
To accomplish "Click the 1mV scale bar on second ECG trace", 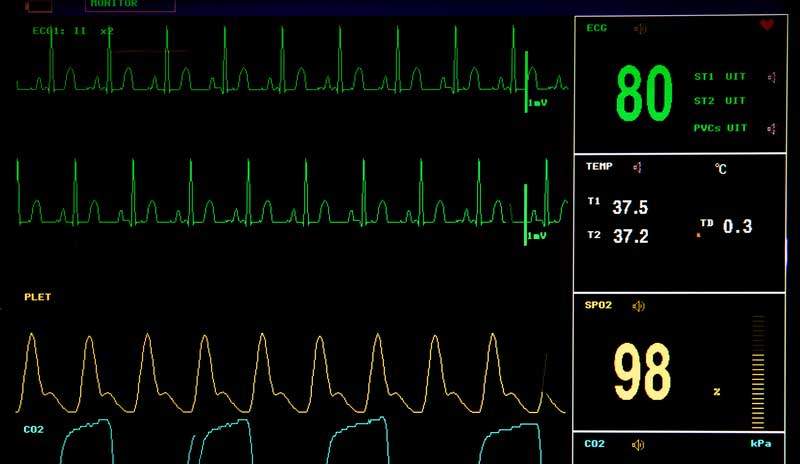I will point(526,214).
